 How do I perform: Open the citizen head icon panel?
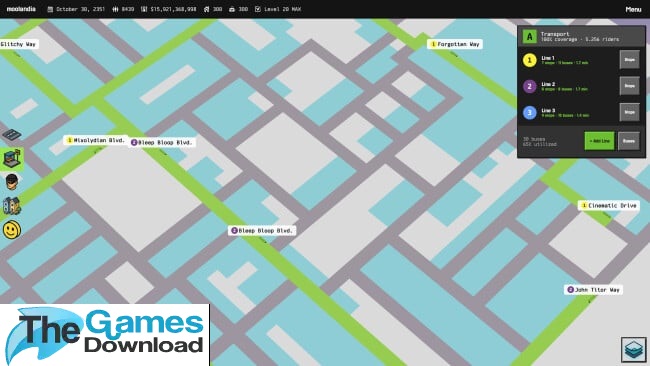12,182
